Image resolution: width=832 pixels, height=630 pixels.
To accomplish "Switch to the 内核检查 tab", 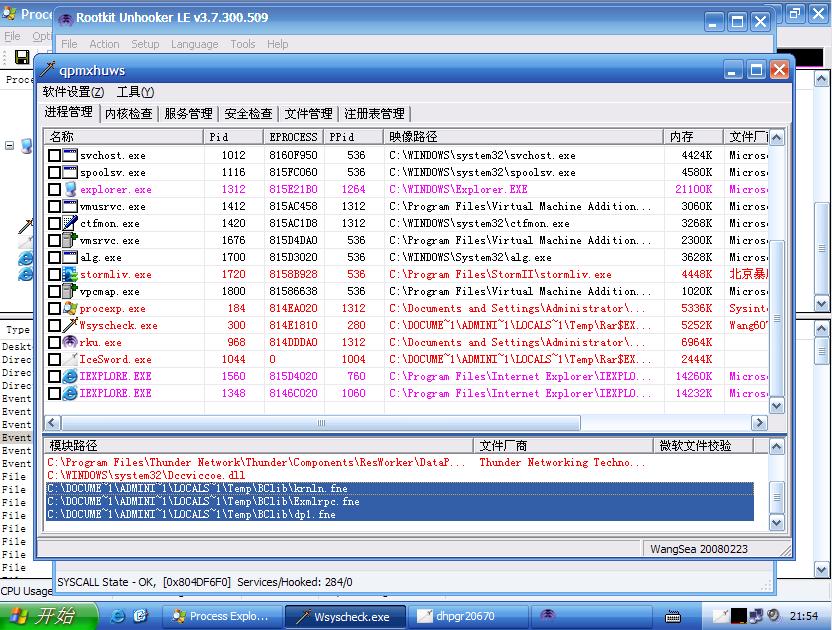I will [x=128, y=114].
